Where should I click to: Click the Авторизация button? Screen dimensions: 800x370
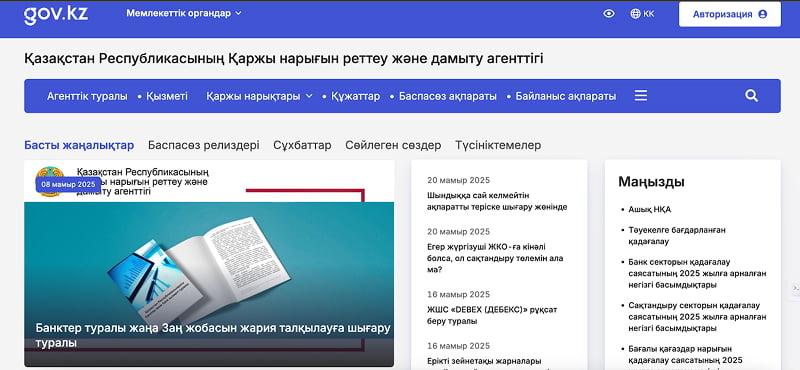(x=730, y=14)
